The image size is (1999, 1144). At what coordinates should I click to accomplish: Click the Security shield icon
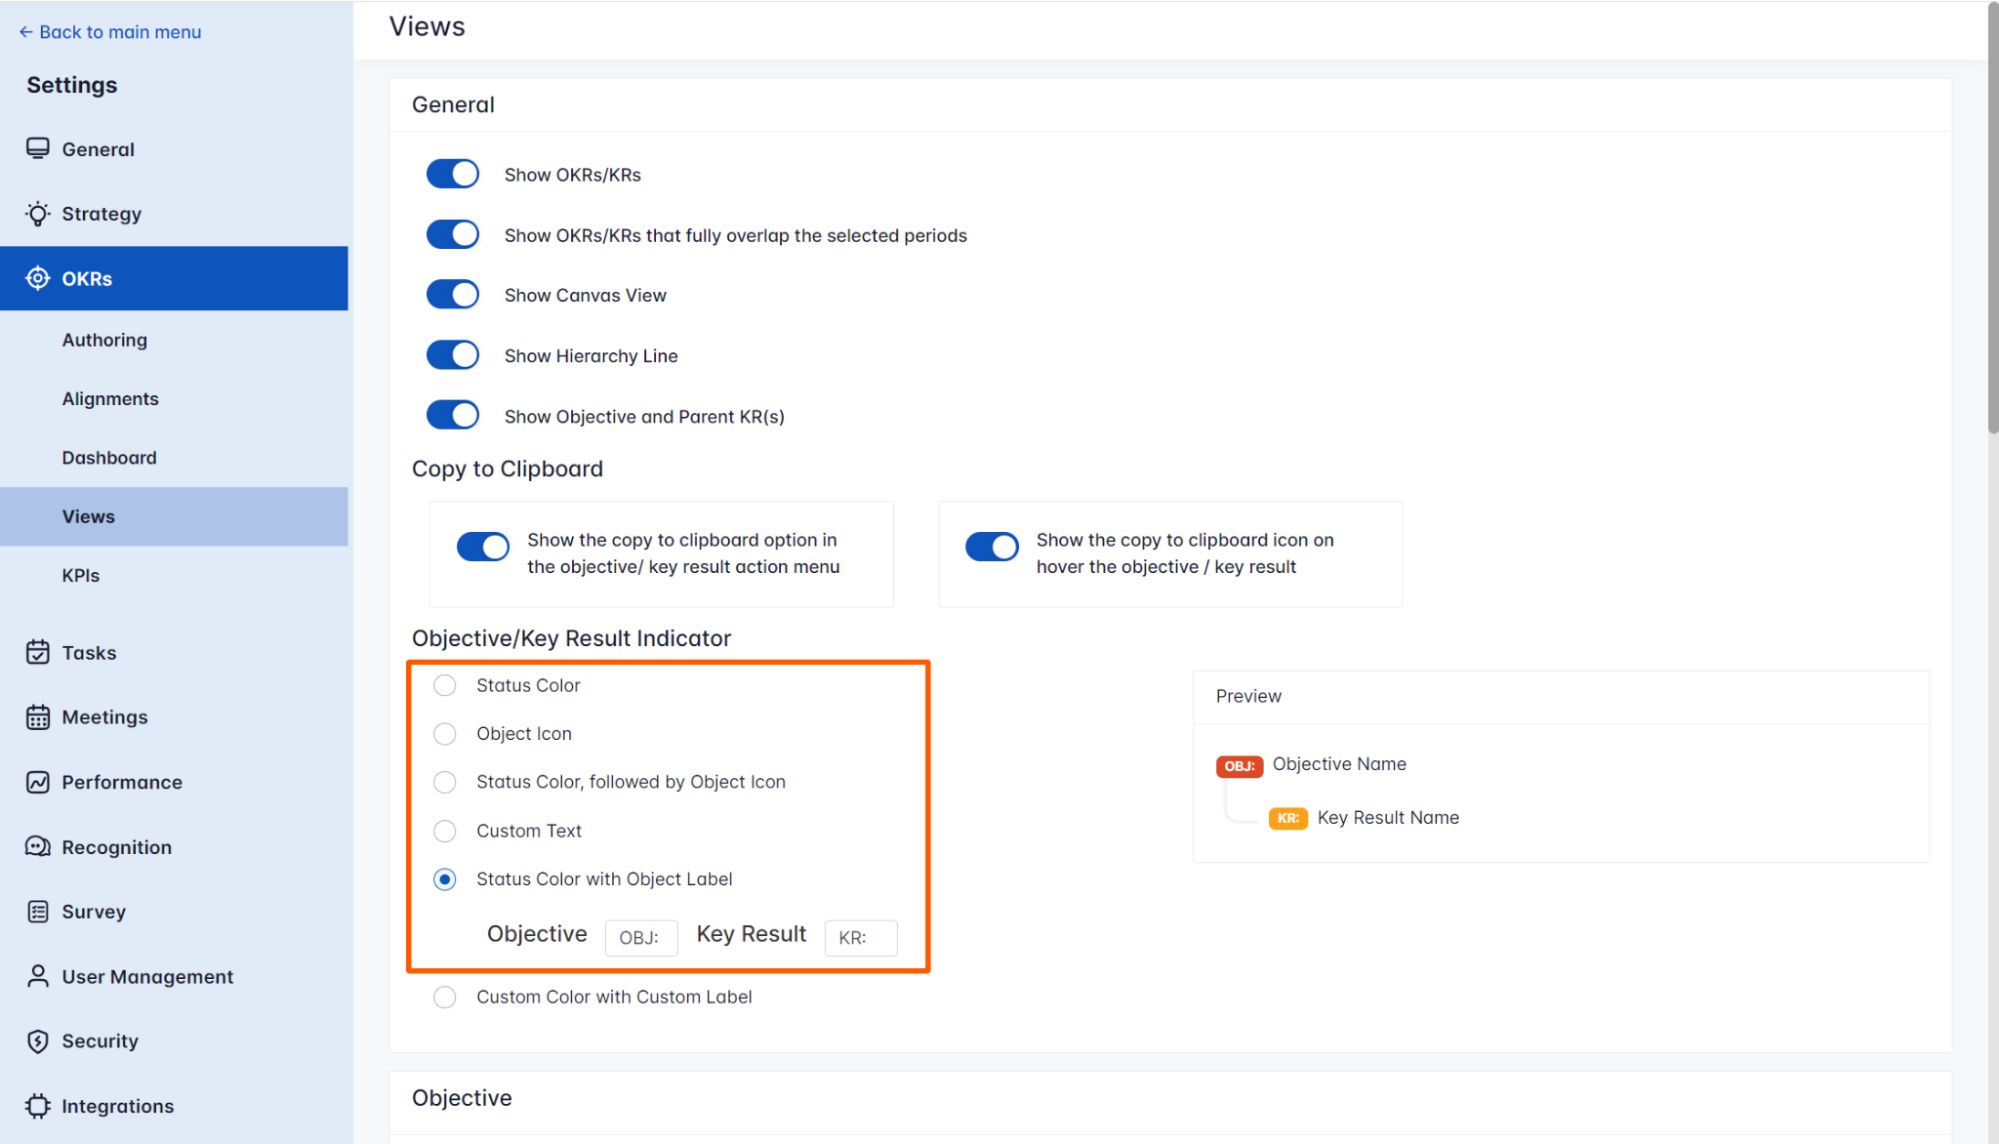[38, 1041]
